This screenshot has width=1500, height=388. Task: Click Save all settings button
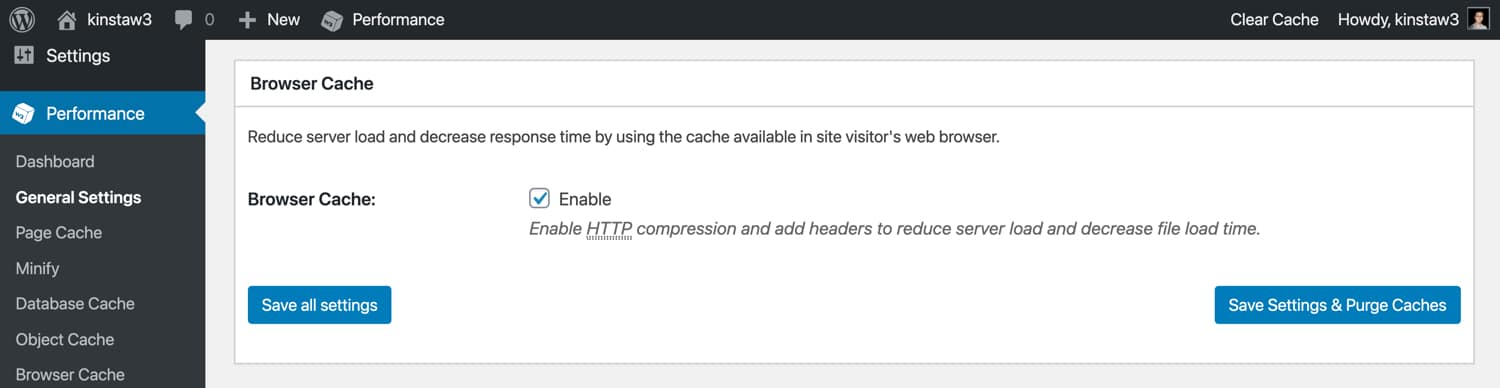pos(319,305)
